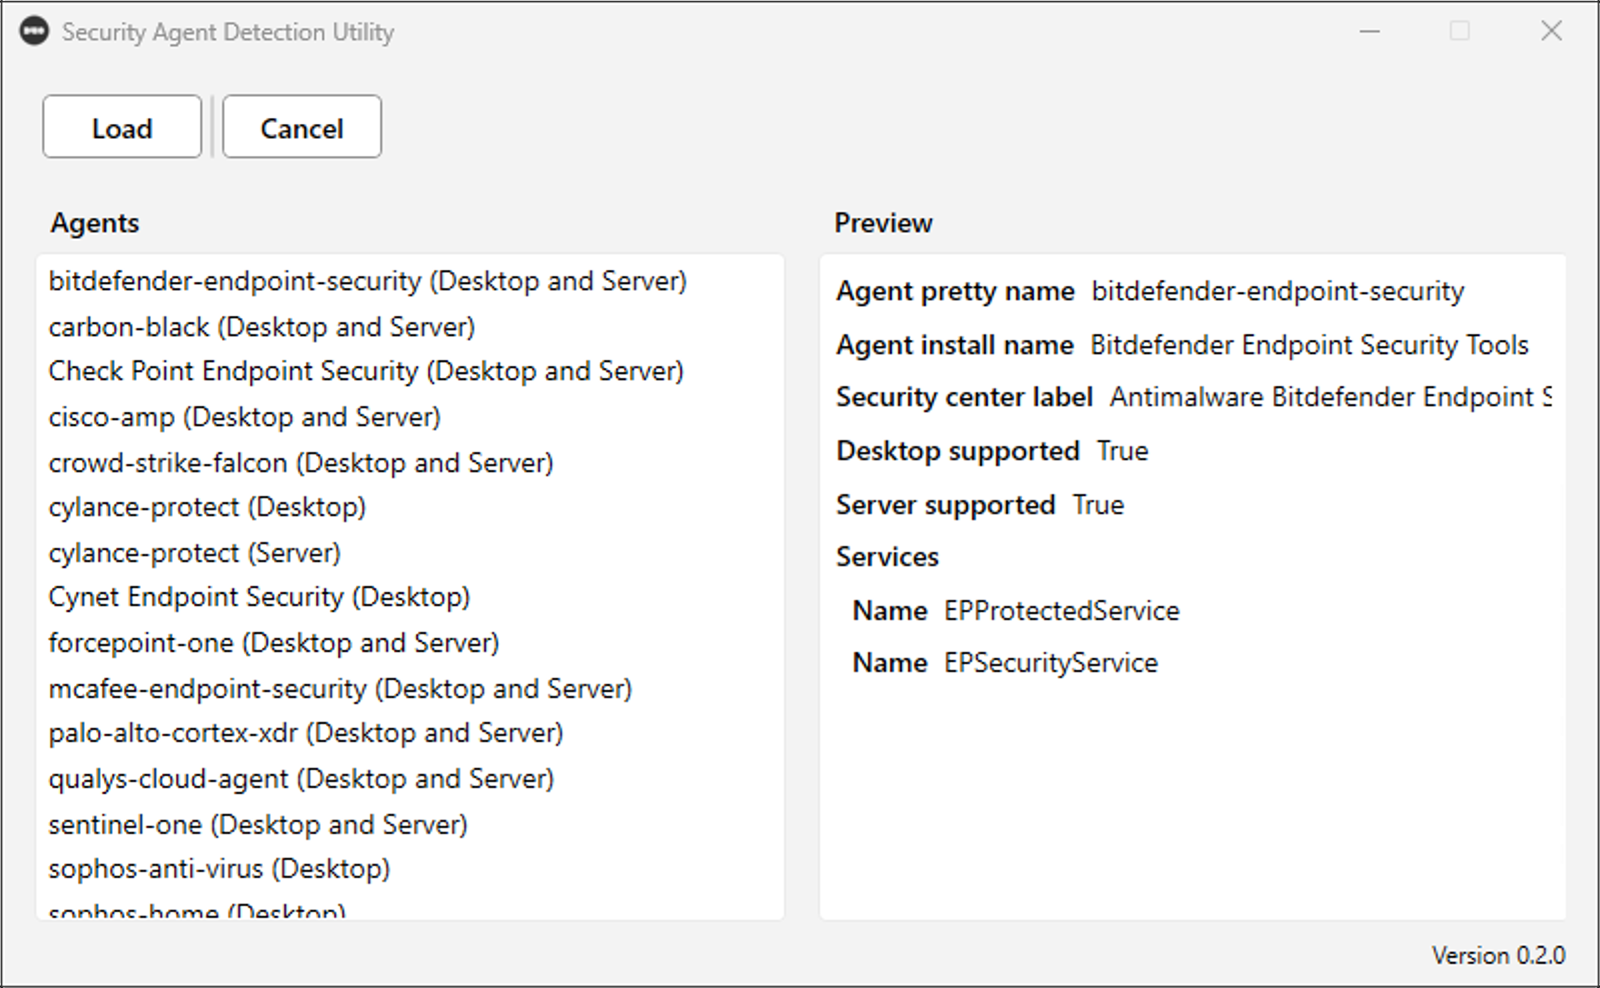Click the Desktop supported True value

pos(1122,451)
